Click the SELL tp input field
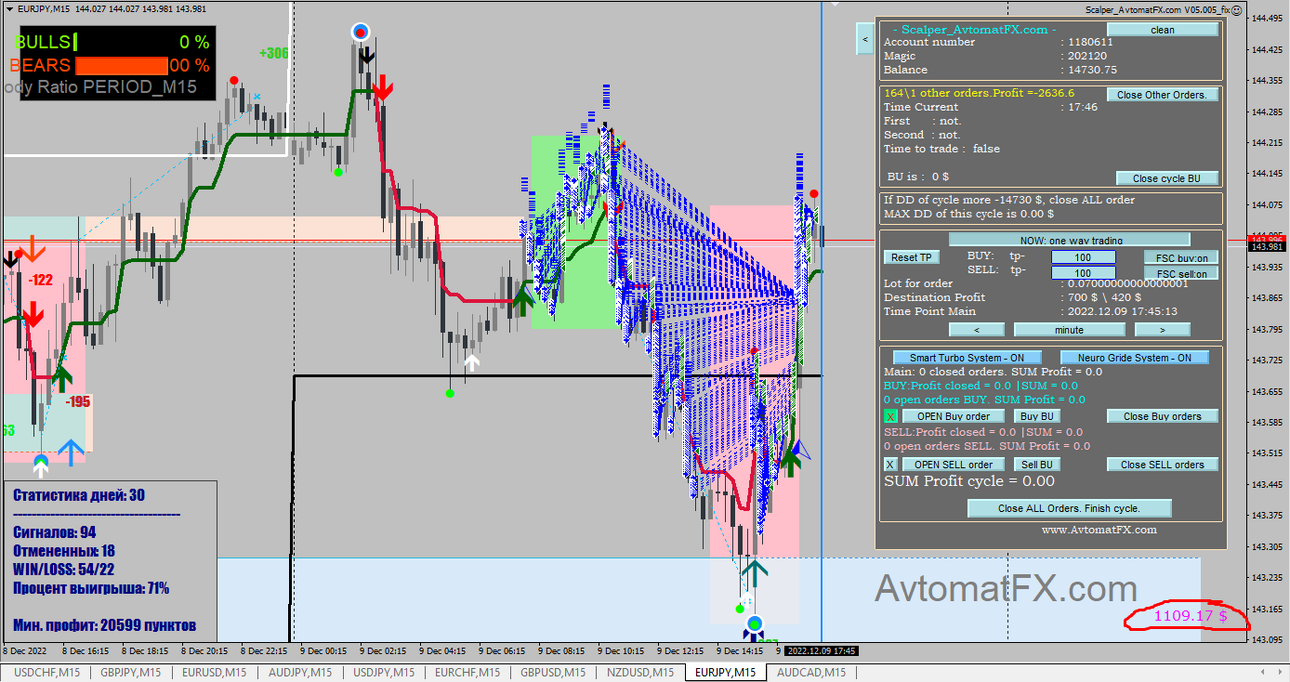1290x682 pixels. pyautogui.click(x=1083, y=273)
